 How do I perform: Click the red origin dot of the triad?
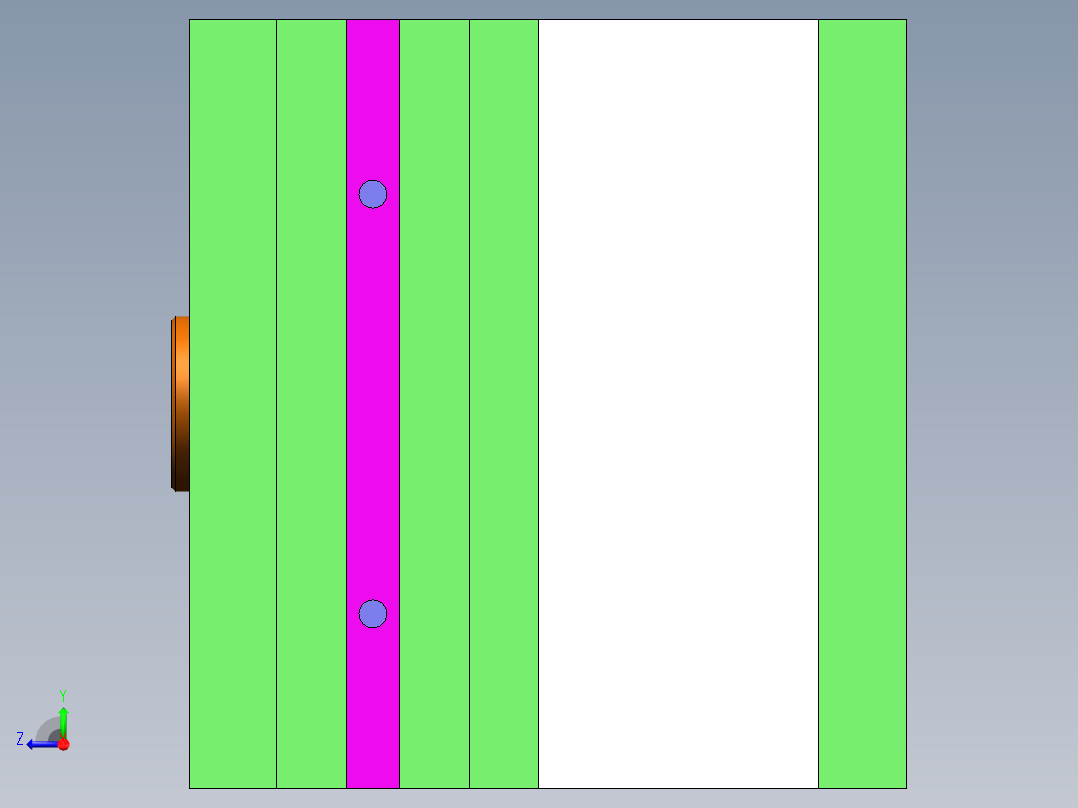(63, 744)
